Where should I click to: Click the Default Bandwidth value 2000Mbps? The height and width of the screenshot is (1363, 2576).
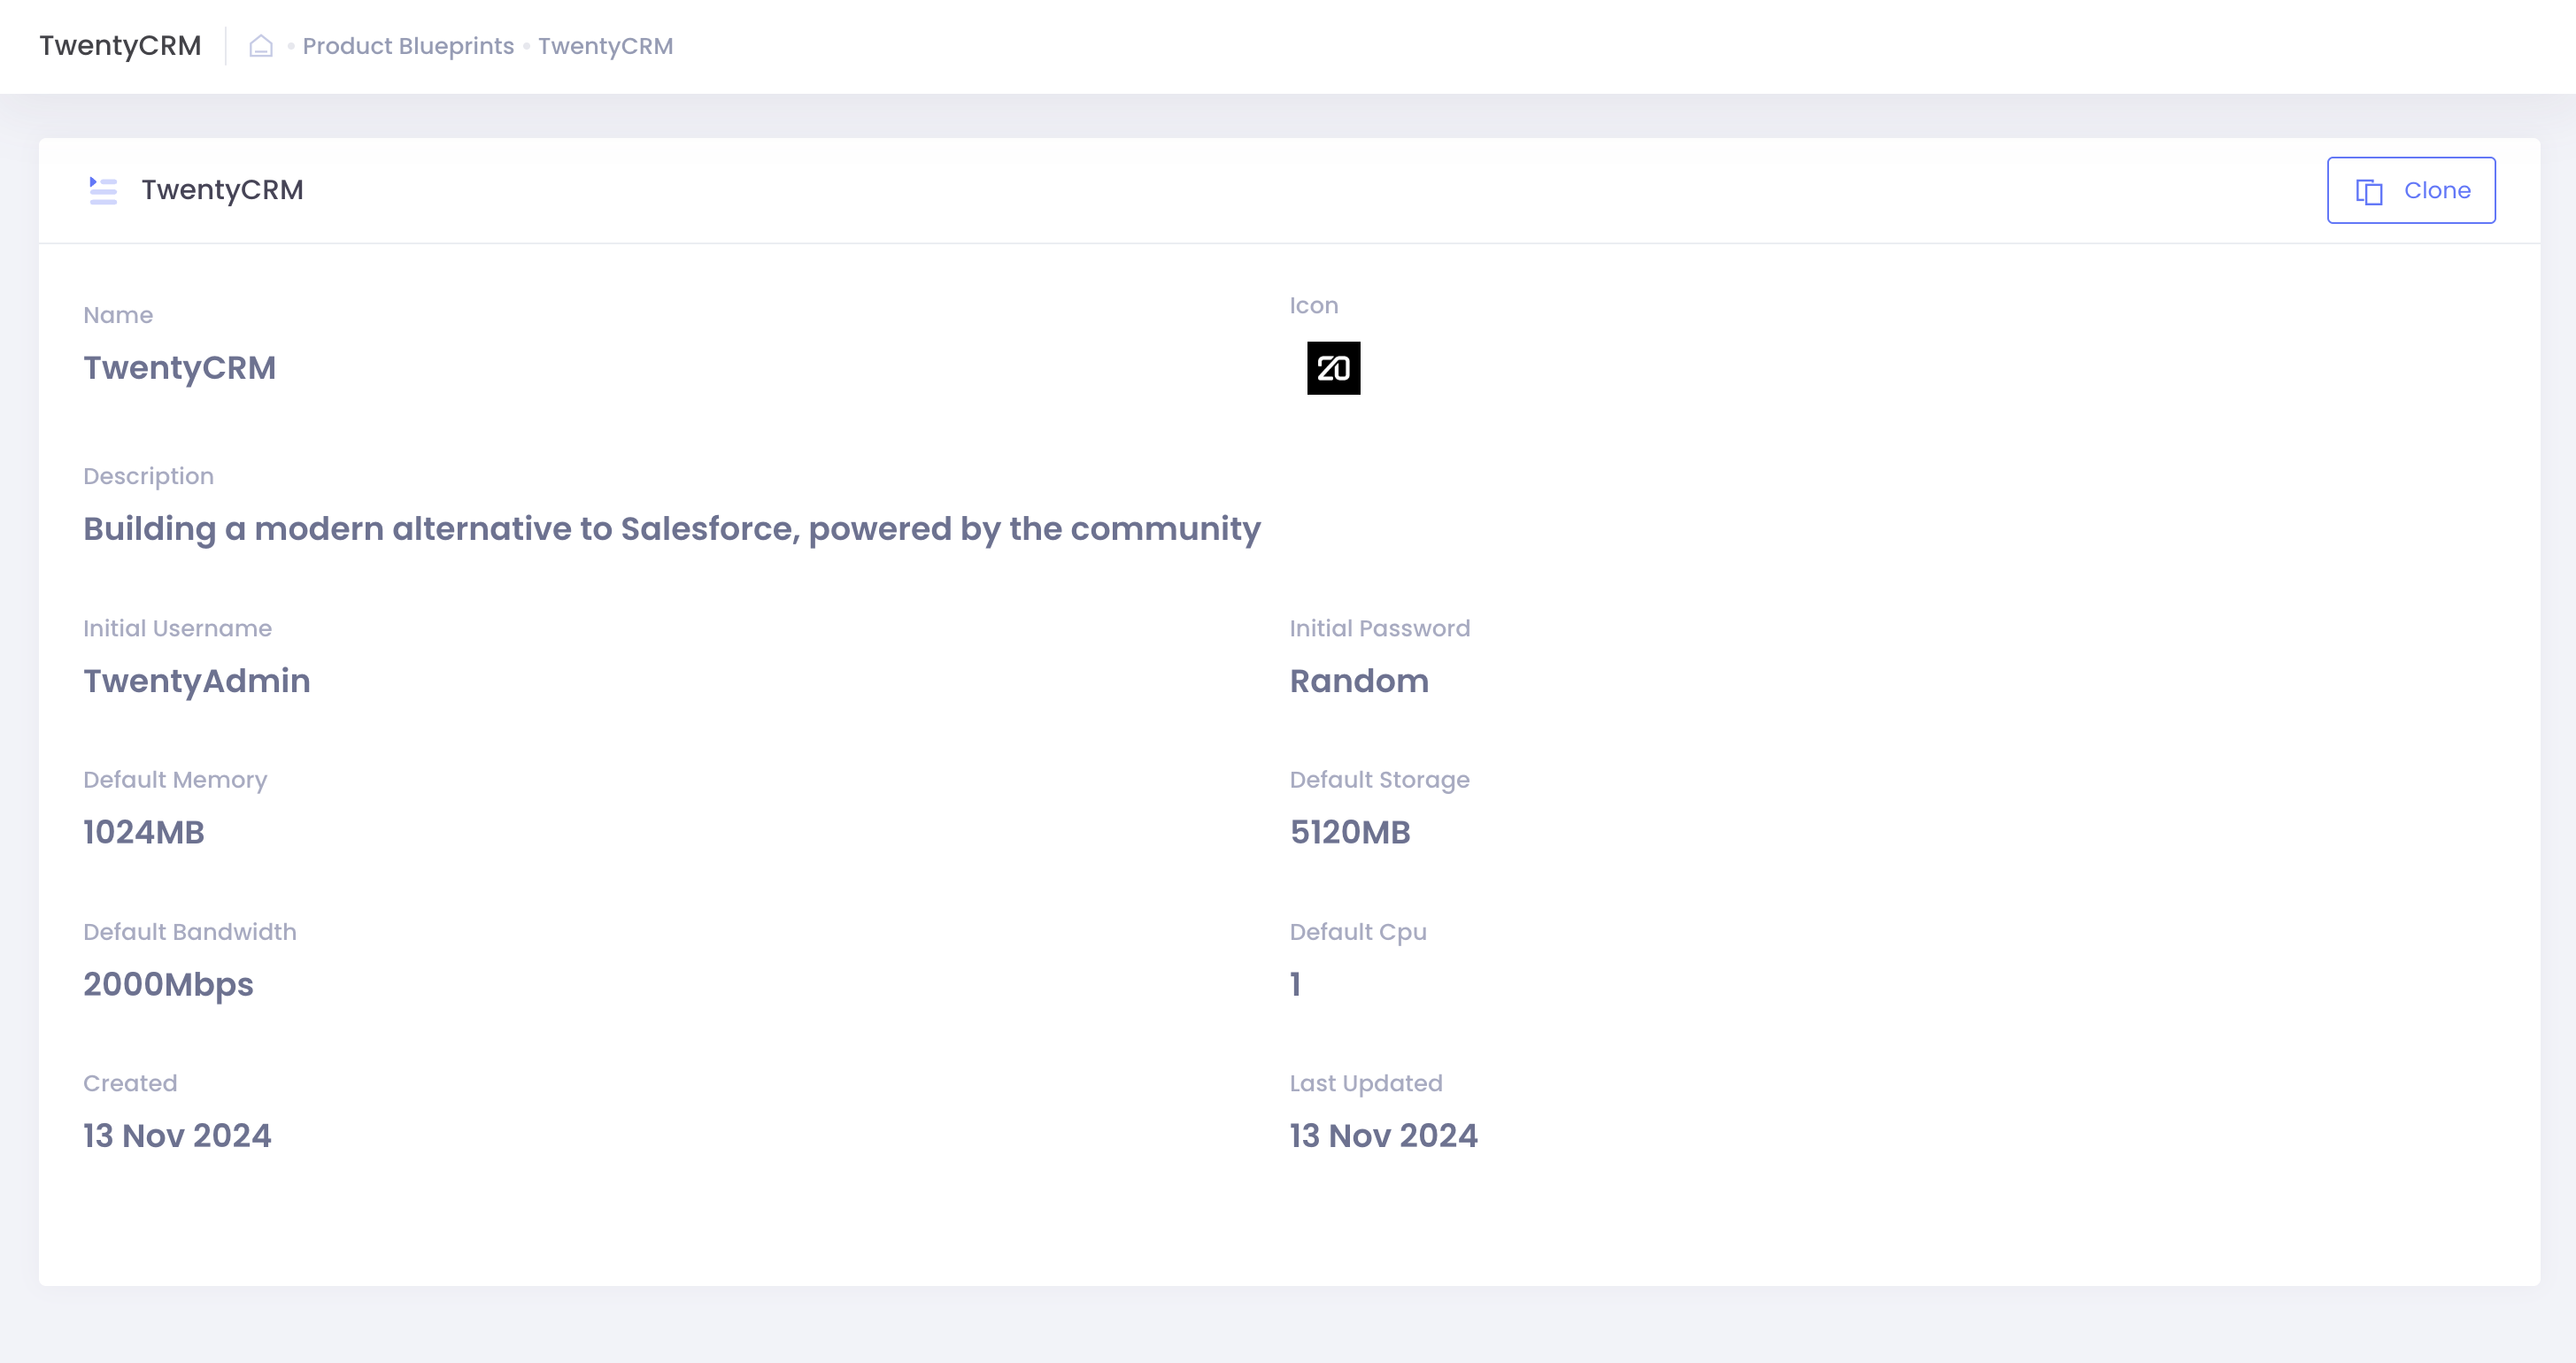[168, 984]
